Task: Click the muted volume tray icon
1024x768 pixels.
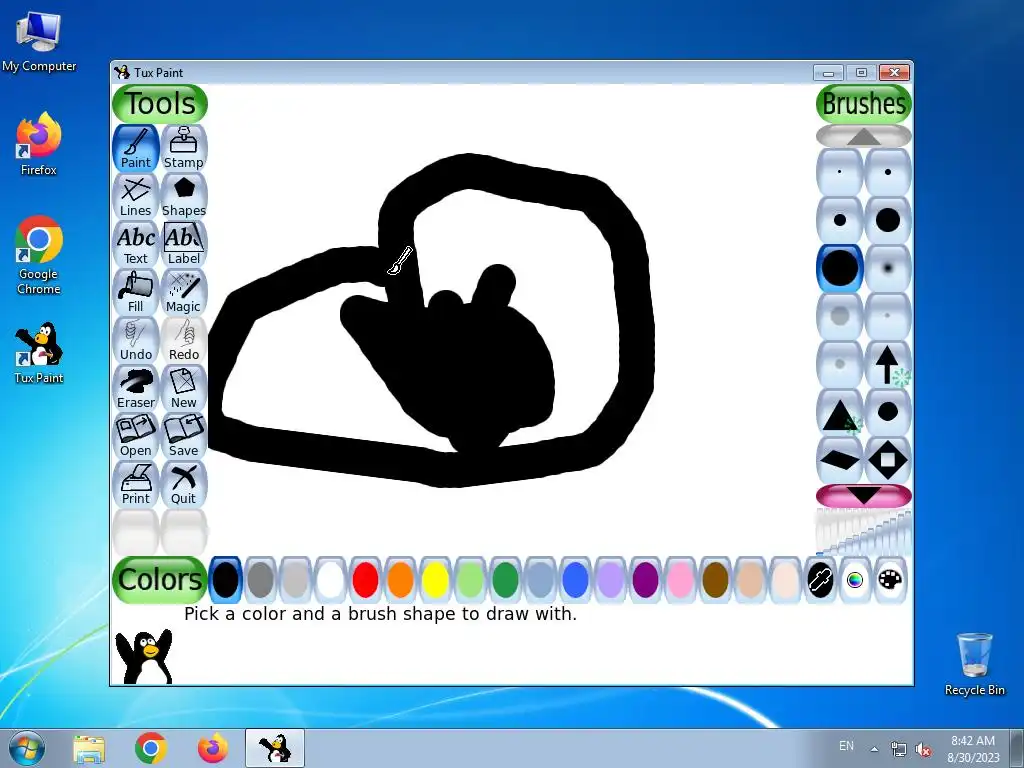Action: (923, 749)
